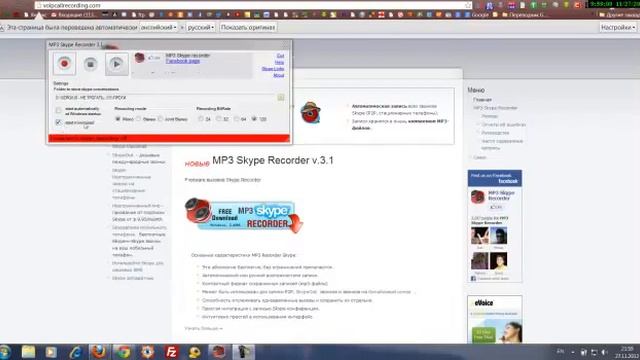Click the Like button in the recorder window
Viewport: 640px width, 360px height.
tap(154, 58)
